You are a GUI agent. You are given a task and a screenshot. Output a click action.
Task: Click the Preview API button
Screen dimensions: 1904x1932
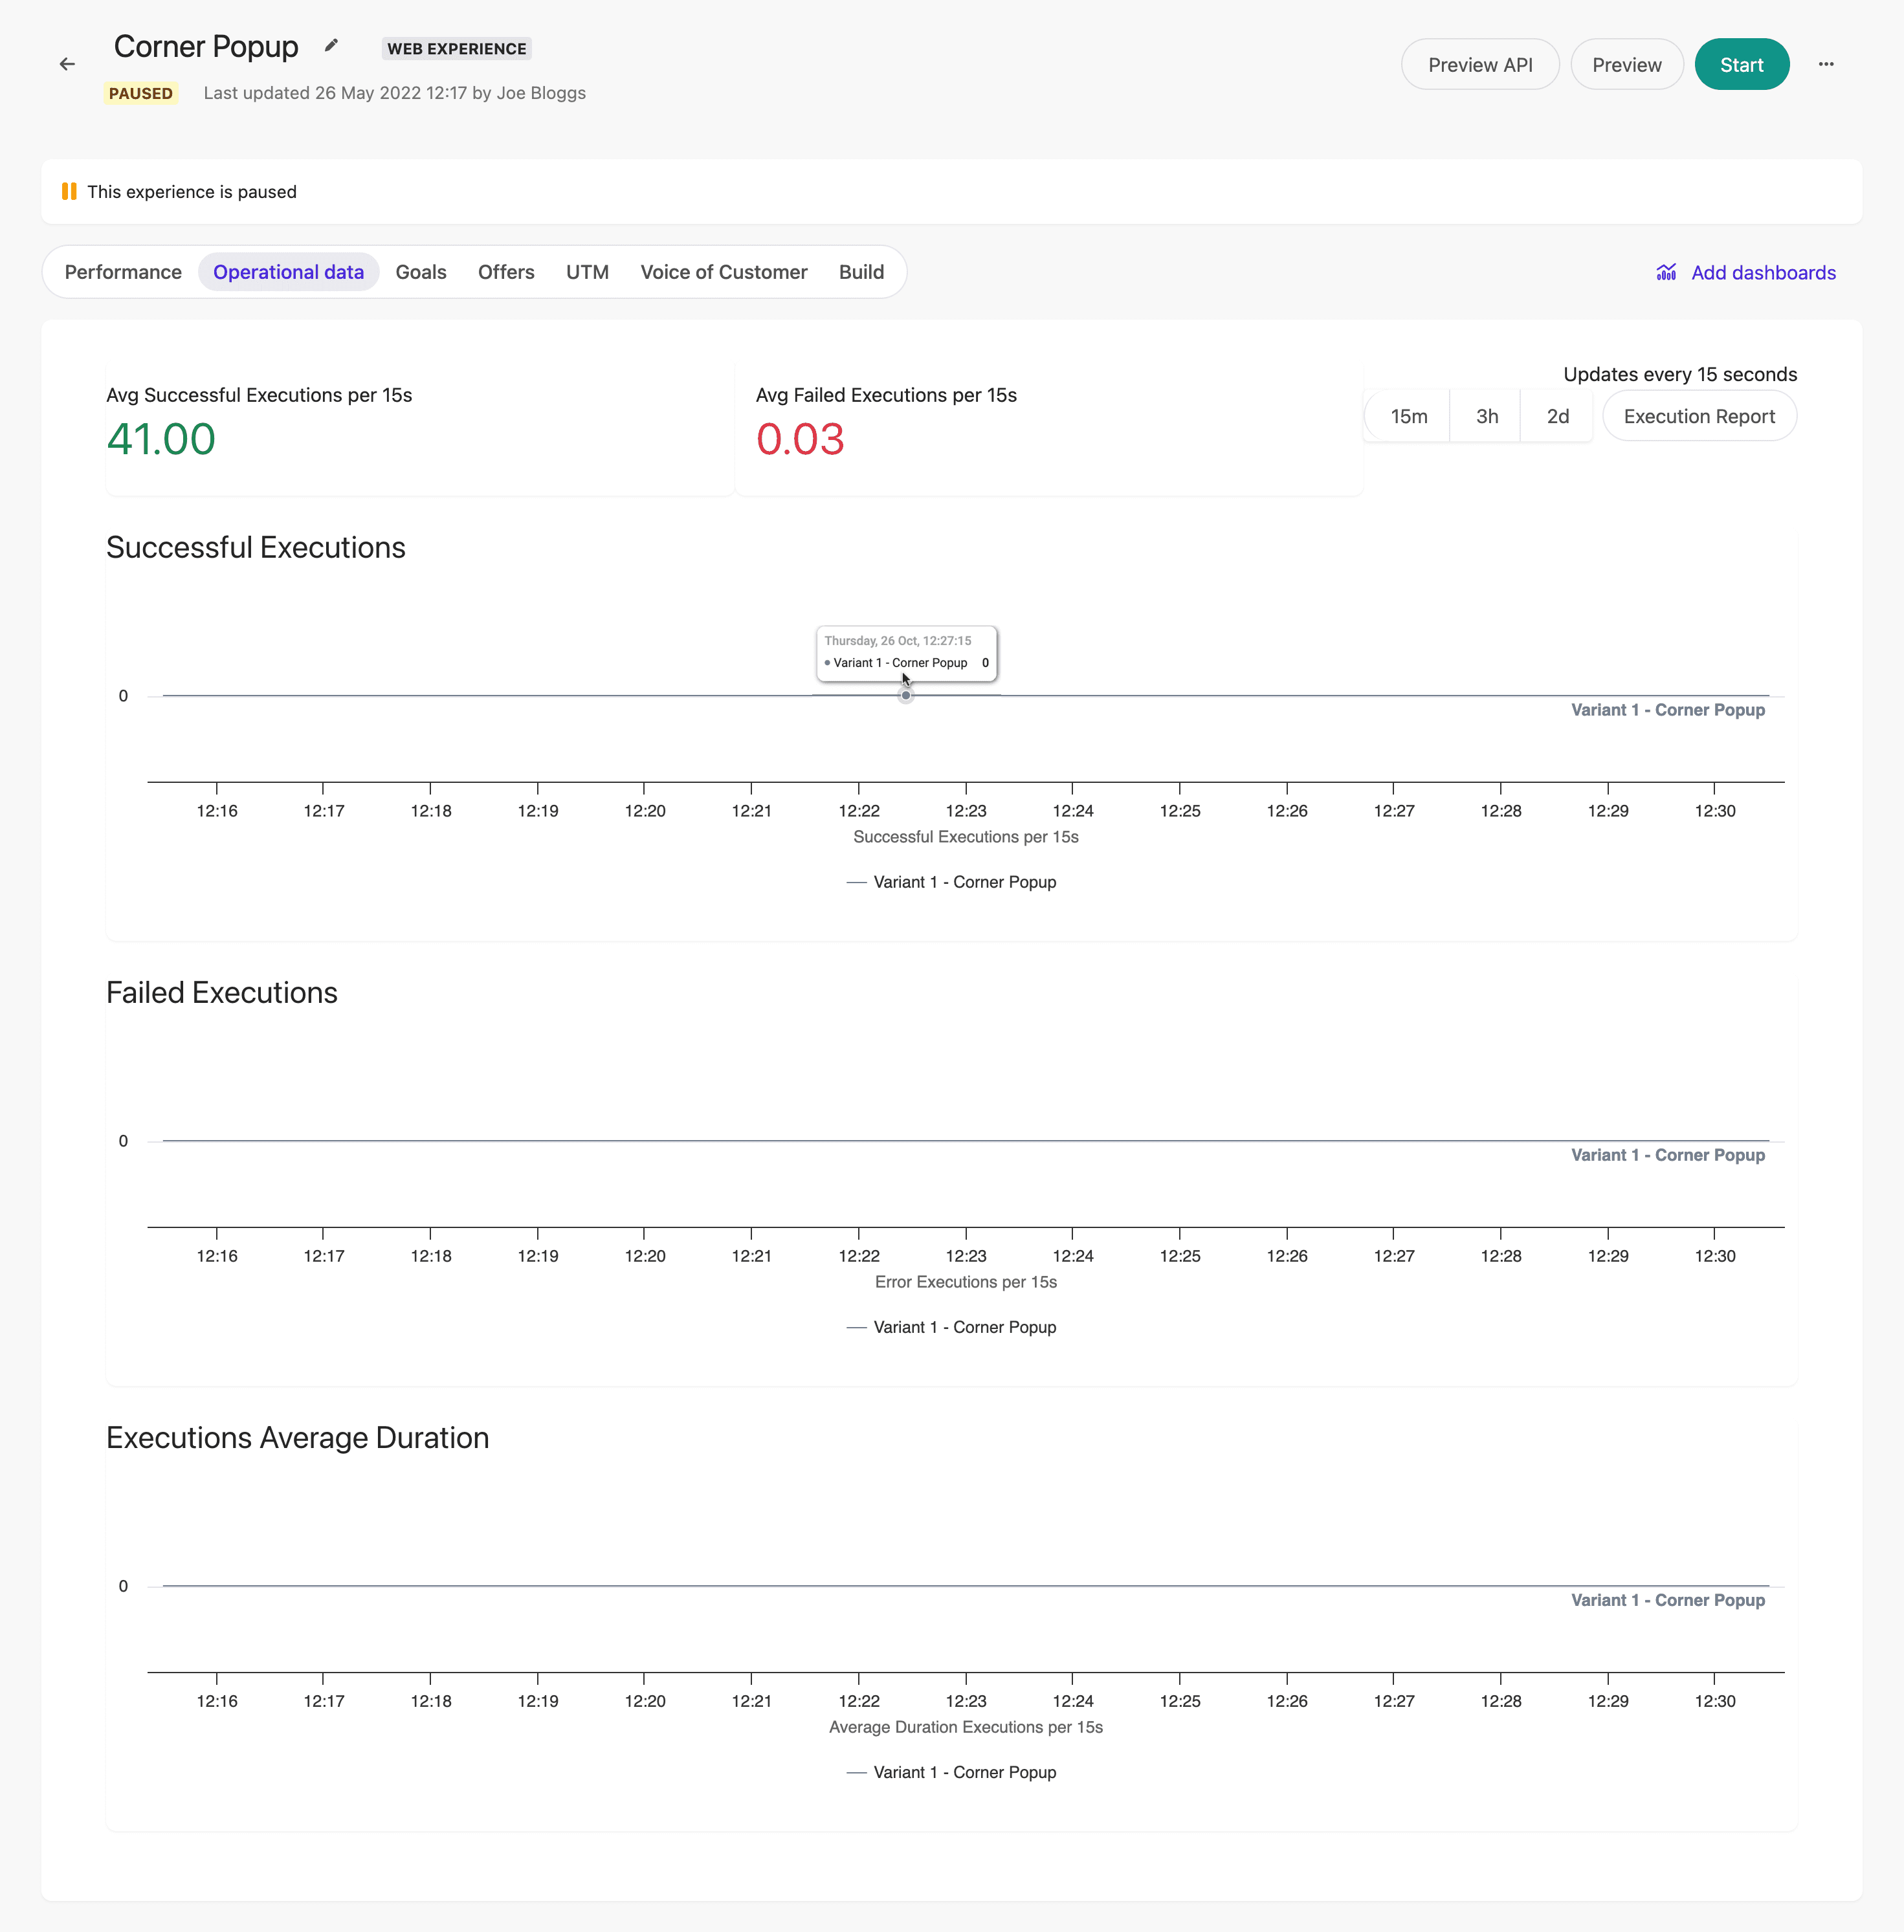coord(1480,64)
